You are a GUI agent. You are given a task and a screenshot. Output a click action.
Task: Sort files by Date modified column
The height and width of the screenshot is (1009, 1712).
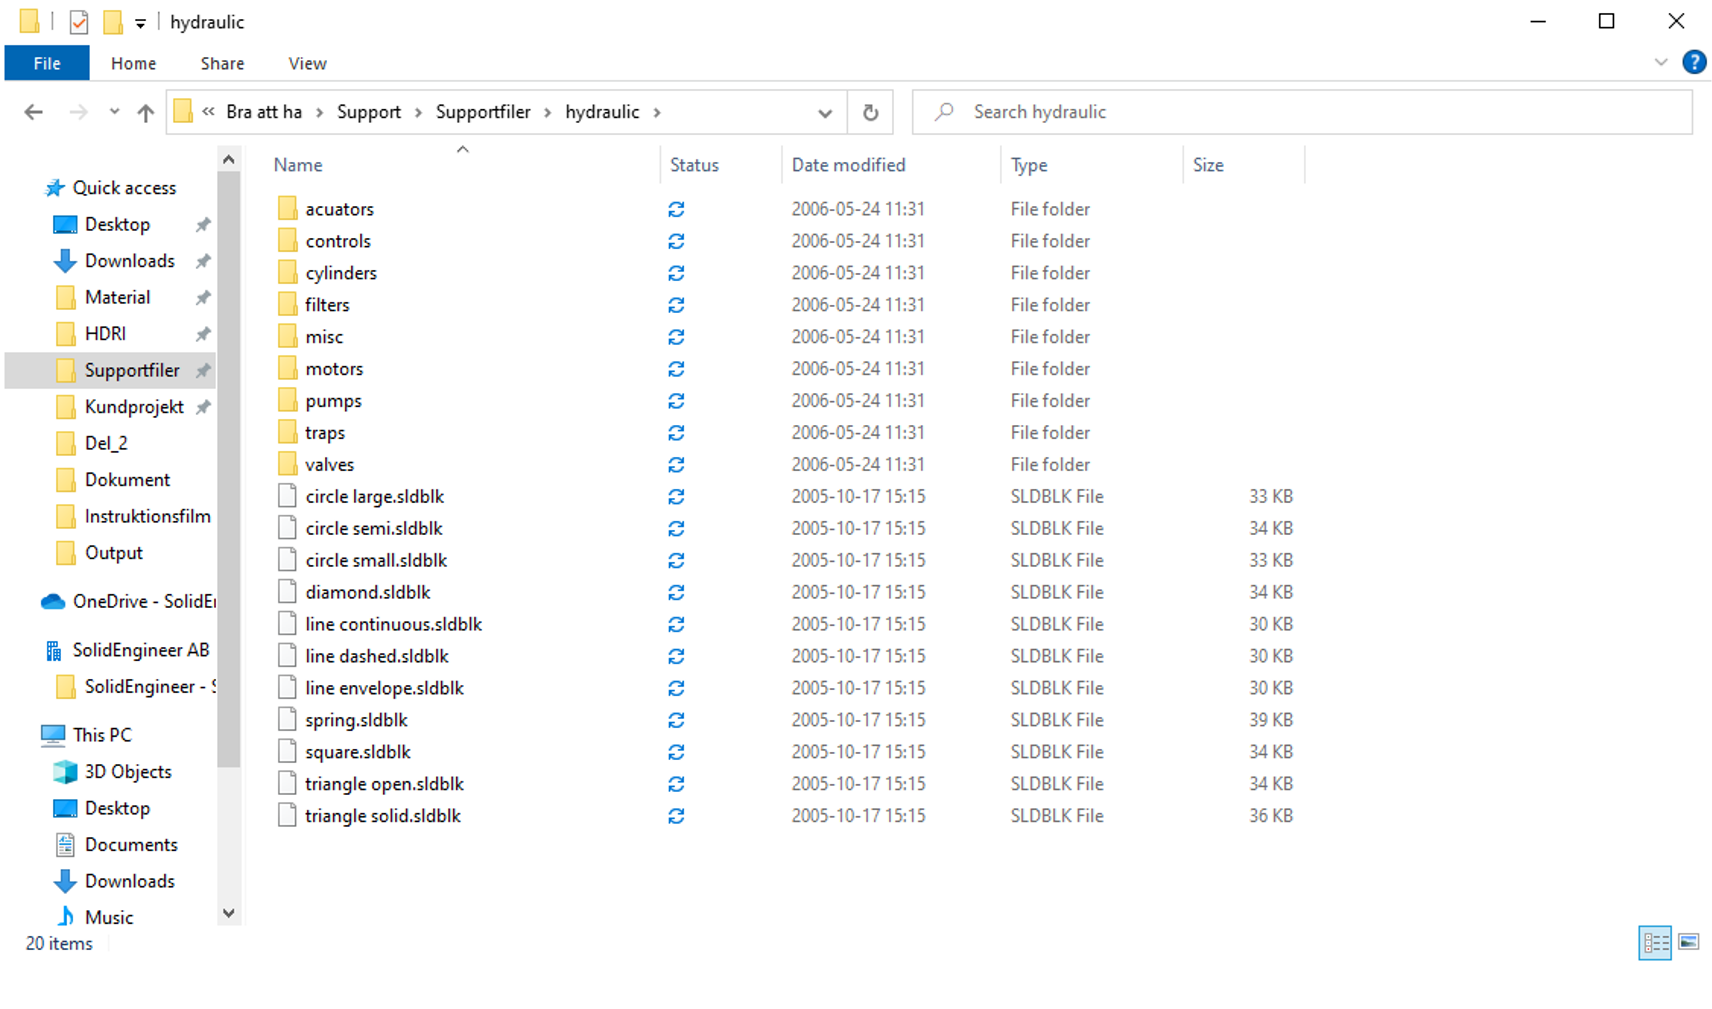click(848, 165)
